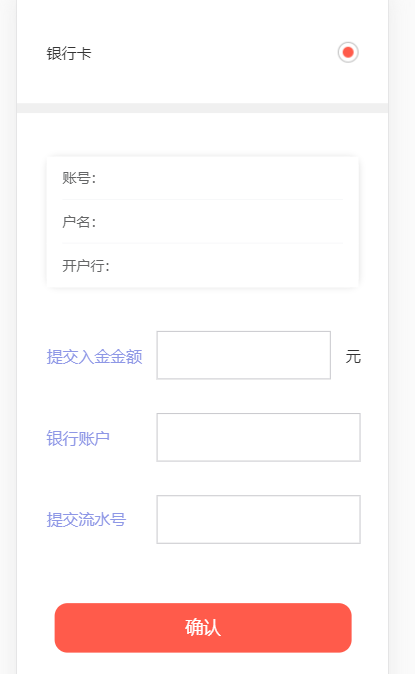Click the gray separator bar under 银行卡
Screen dimensions: 415x674
[x=202, y=108]
